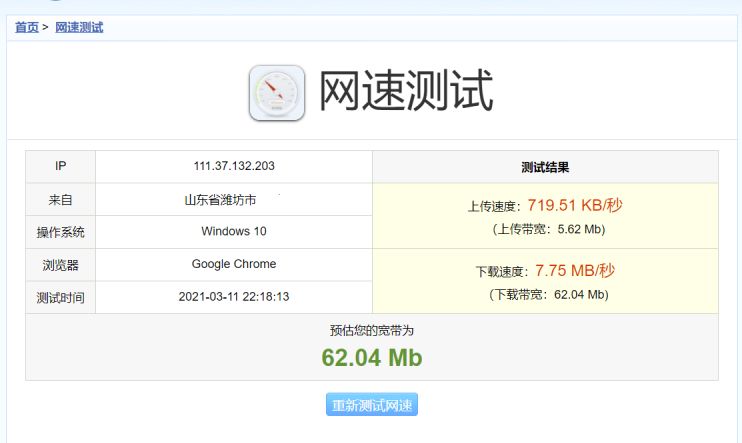
Task: Click the download bandwidth 62.04 Mb line in parentheses
Action: tap(549, 295)
